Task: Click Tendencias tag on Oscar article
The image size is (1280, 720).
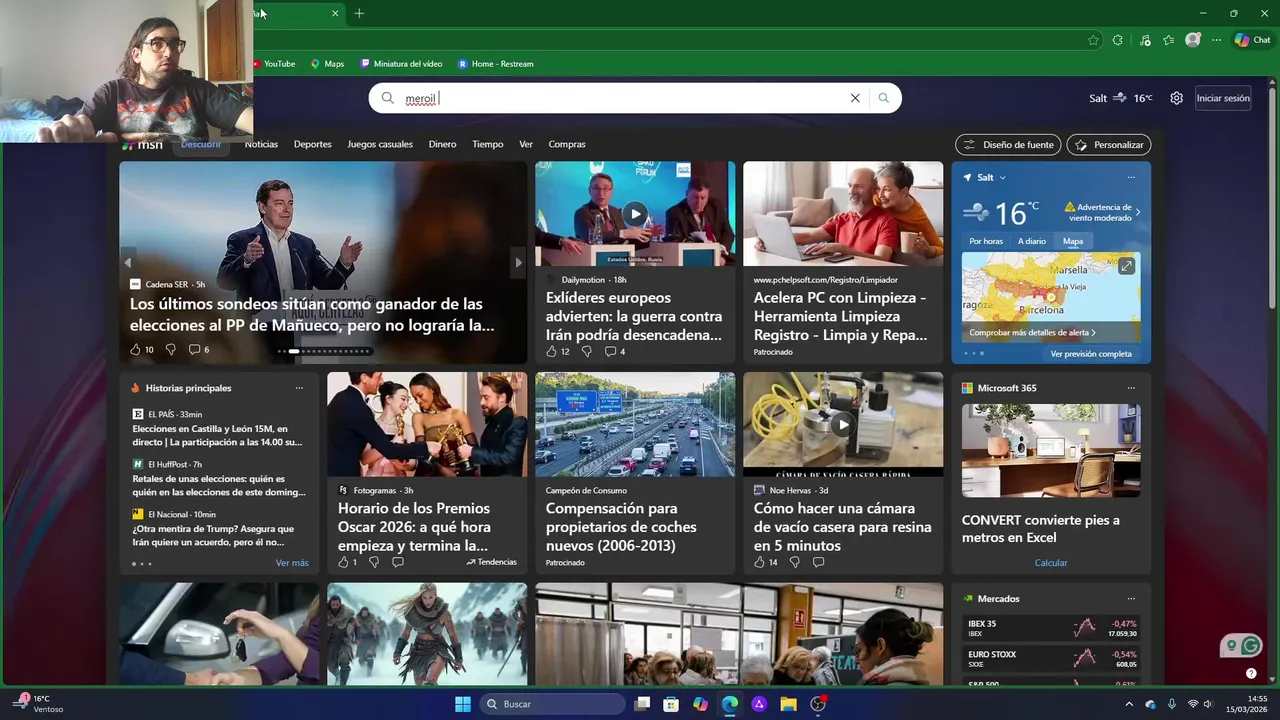Action: (x=491, y=562)
